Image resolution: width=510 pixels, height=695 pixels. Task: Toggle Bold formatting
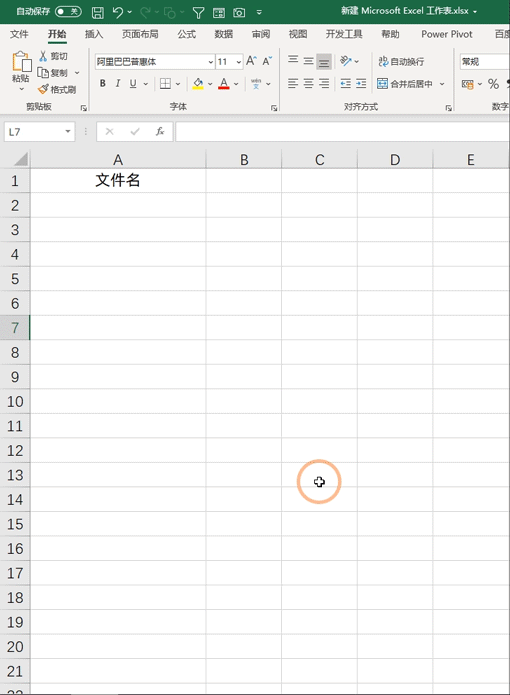pos(103,83)
